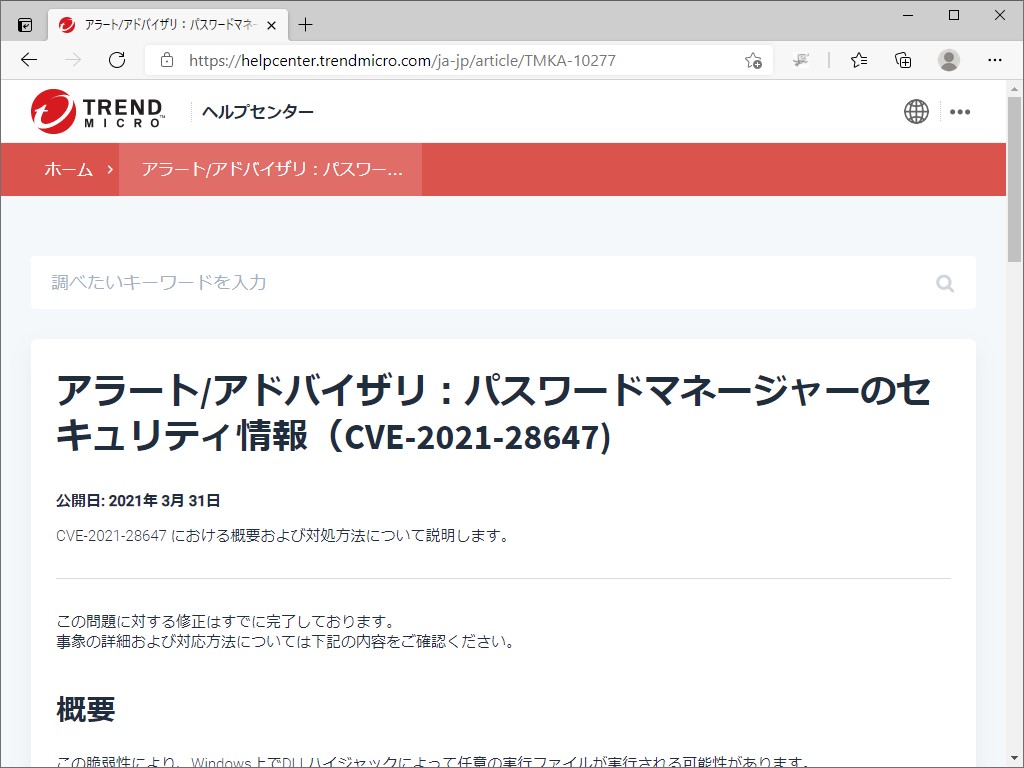Viewport: 1024px width, 768px height.
Task: Reload the page with the refresh icon
Action: tap(117, 60)
